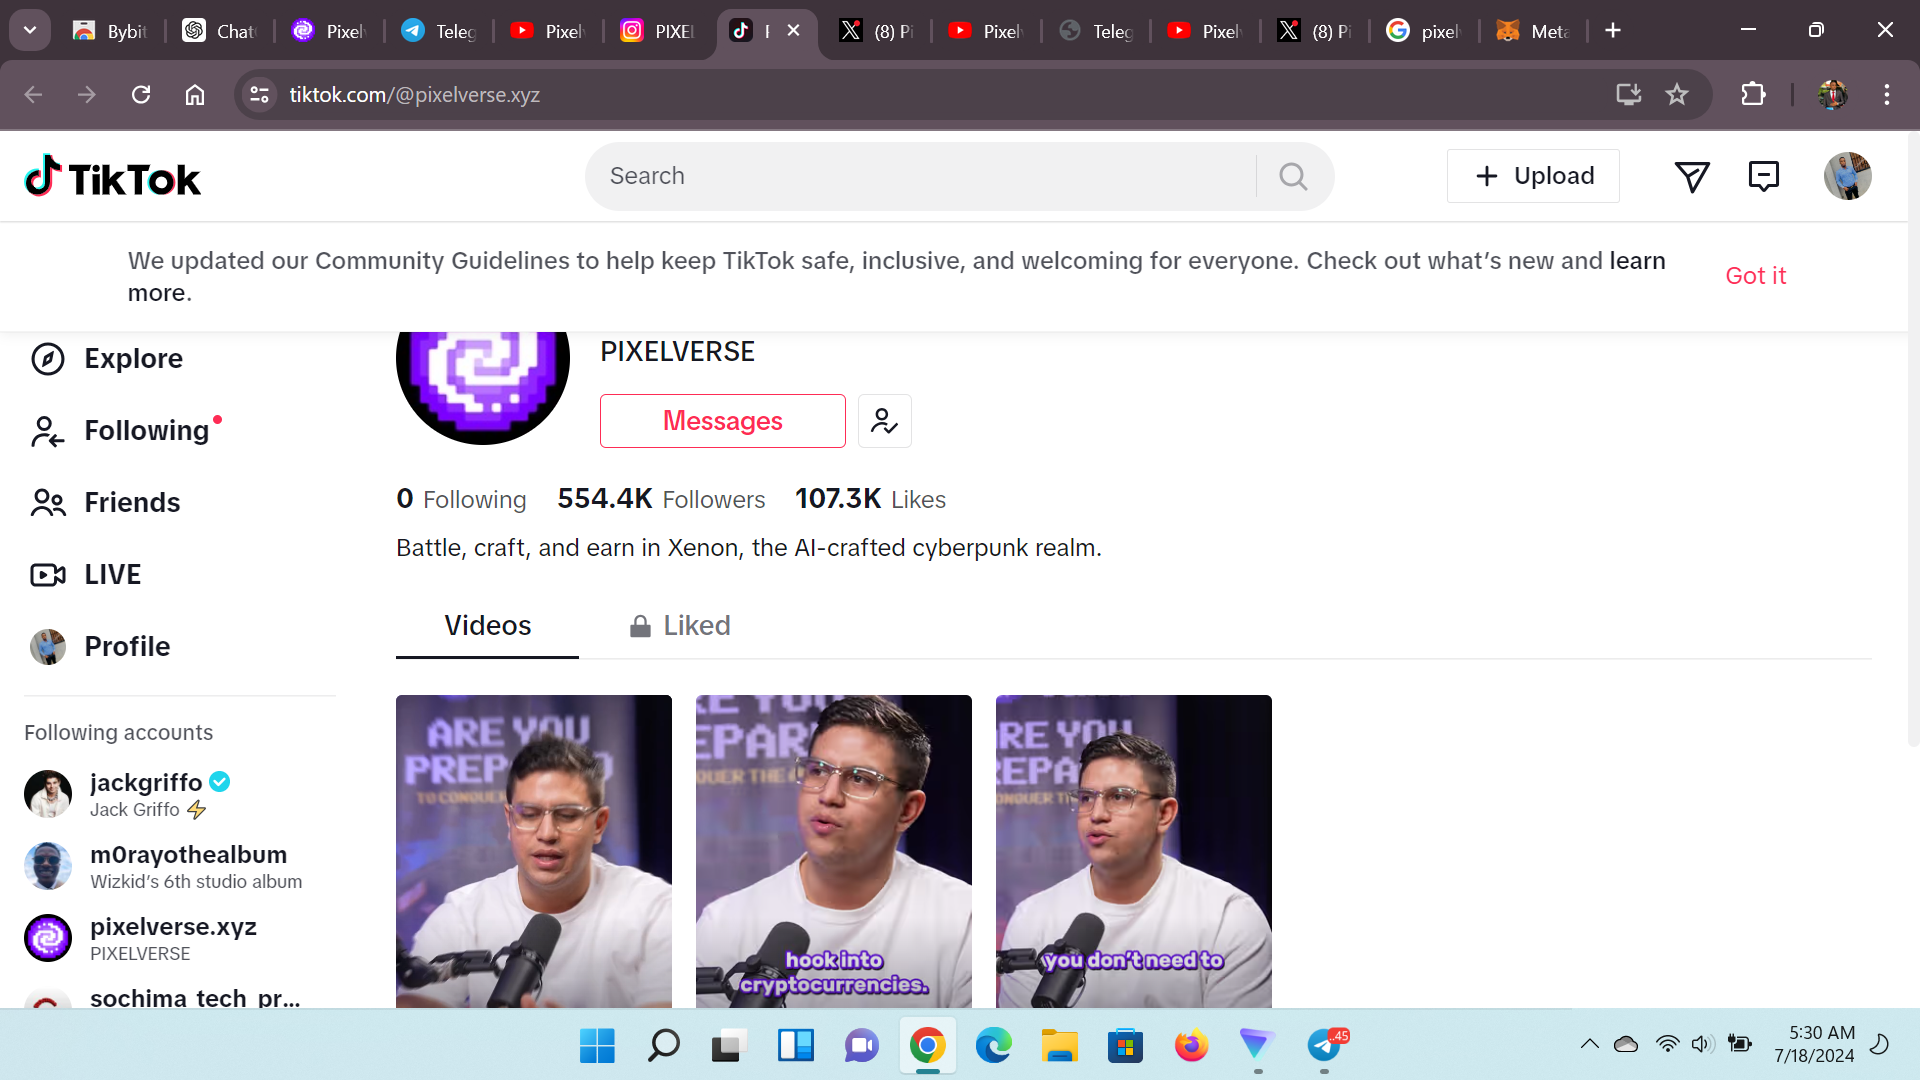
Task: Open the TikTok inbox icon
Action: point(1763,177)
